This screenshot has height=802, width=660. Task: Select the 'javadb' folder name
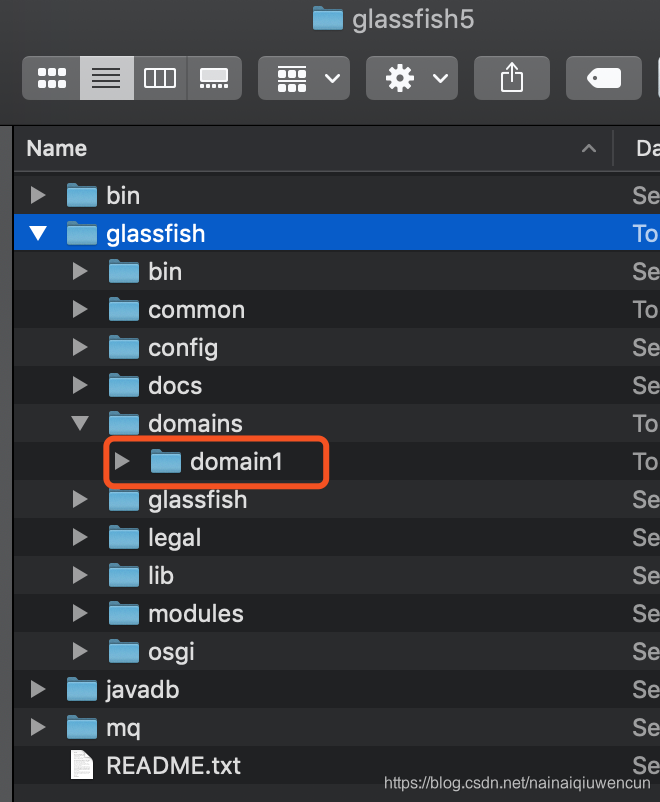(x=142, y=690)
